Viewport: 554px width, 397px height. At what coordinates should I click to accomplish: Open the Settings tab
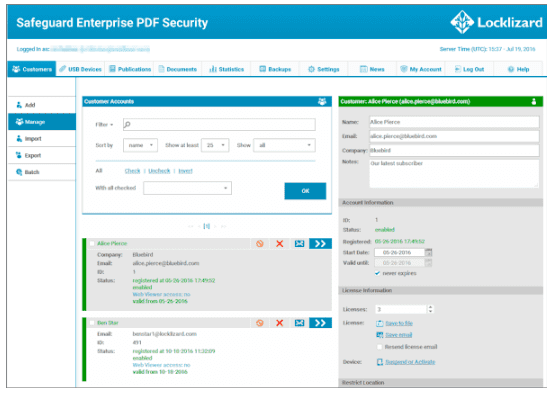tap(324, 69)
